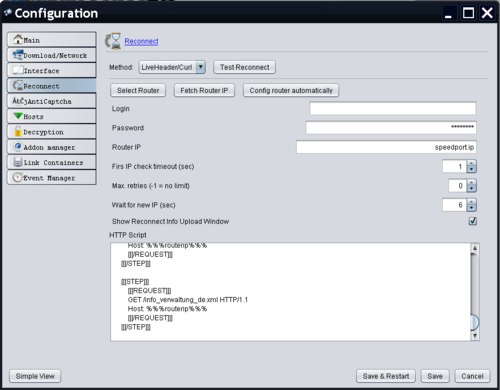
Task: Click the Save & Restart button
Action: [386, 376]
